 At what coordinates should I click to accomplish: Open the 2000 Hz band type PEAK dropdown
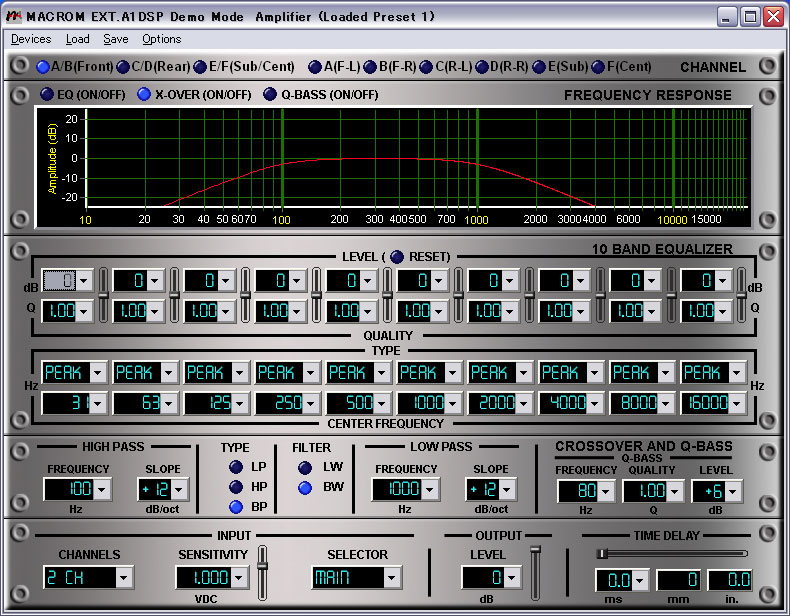click(x=524, y=373)
